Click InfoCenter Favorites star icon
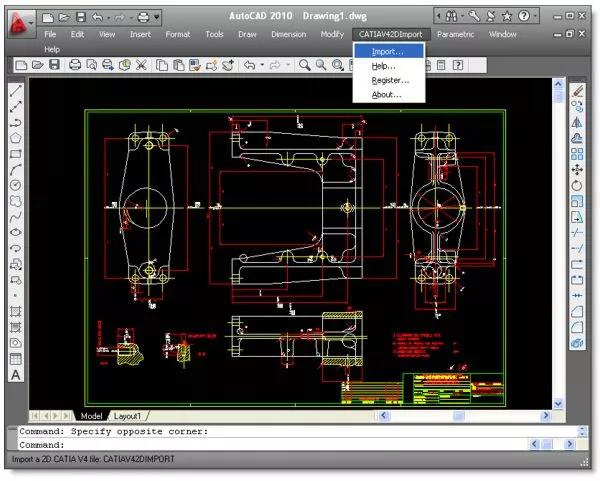The height and width of the screenshot is (481, 600). (x=507, y=16)
